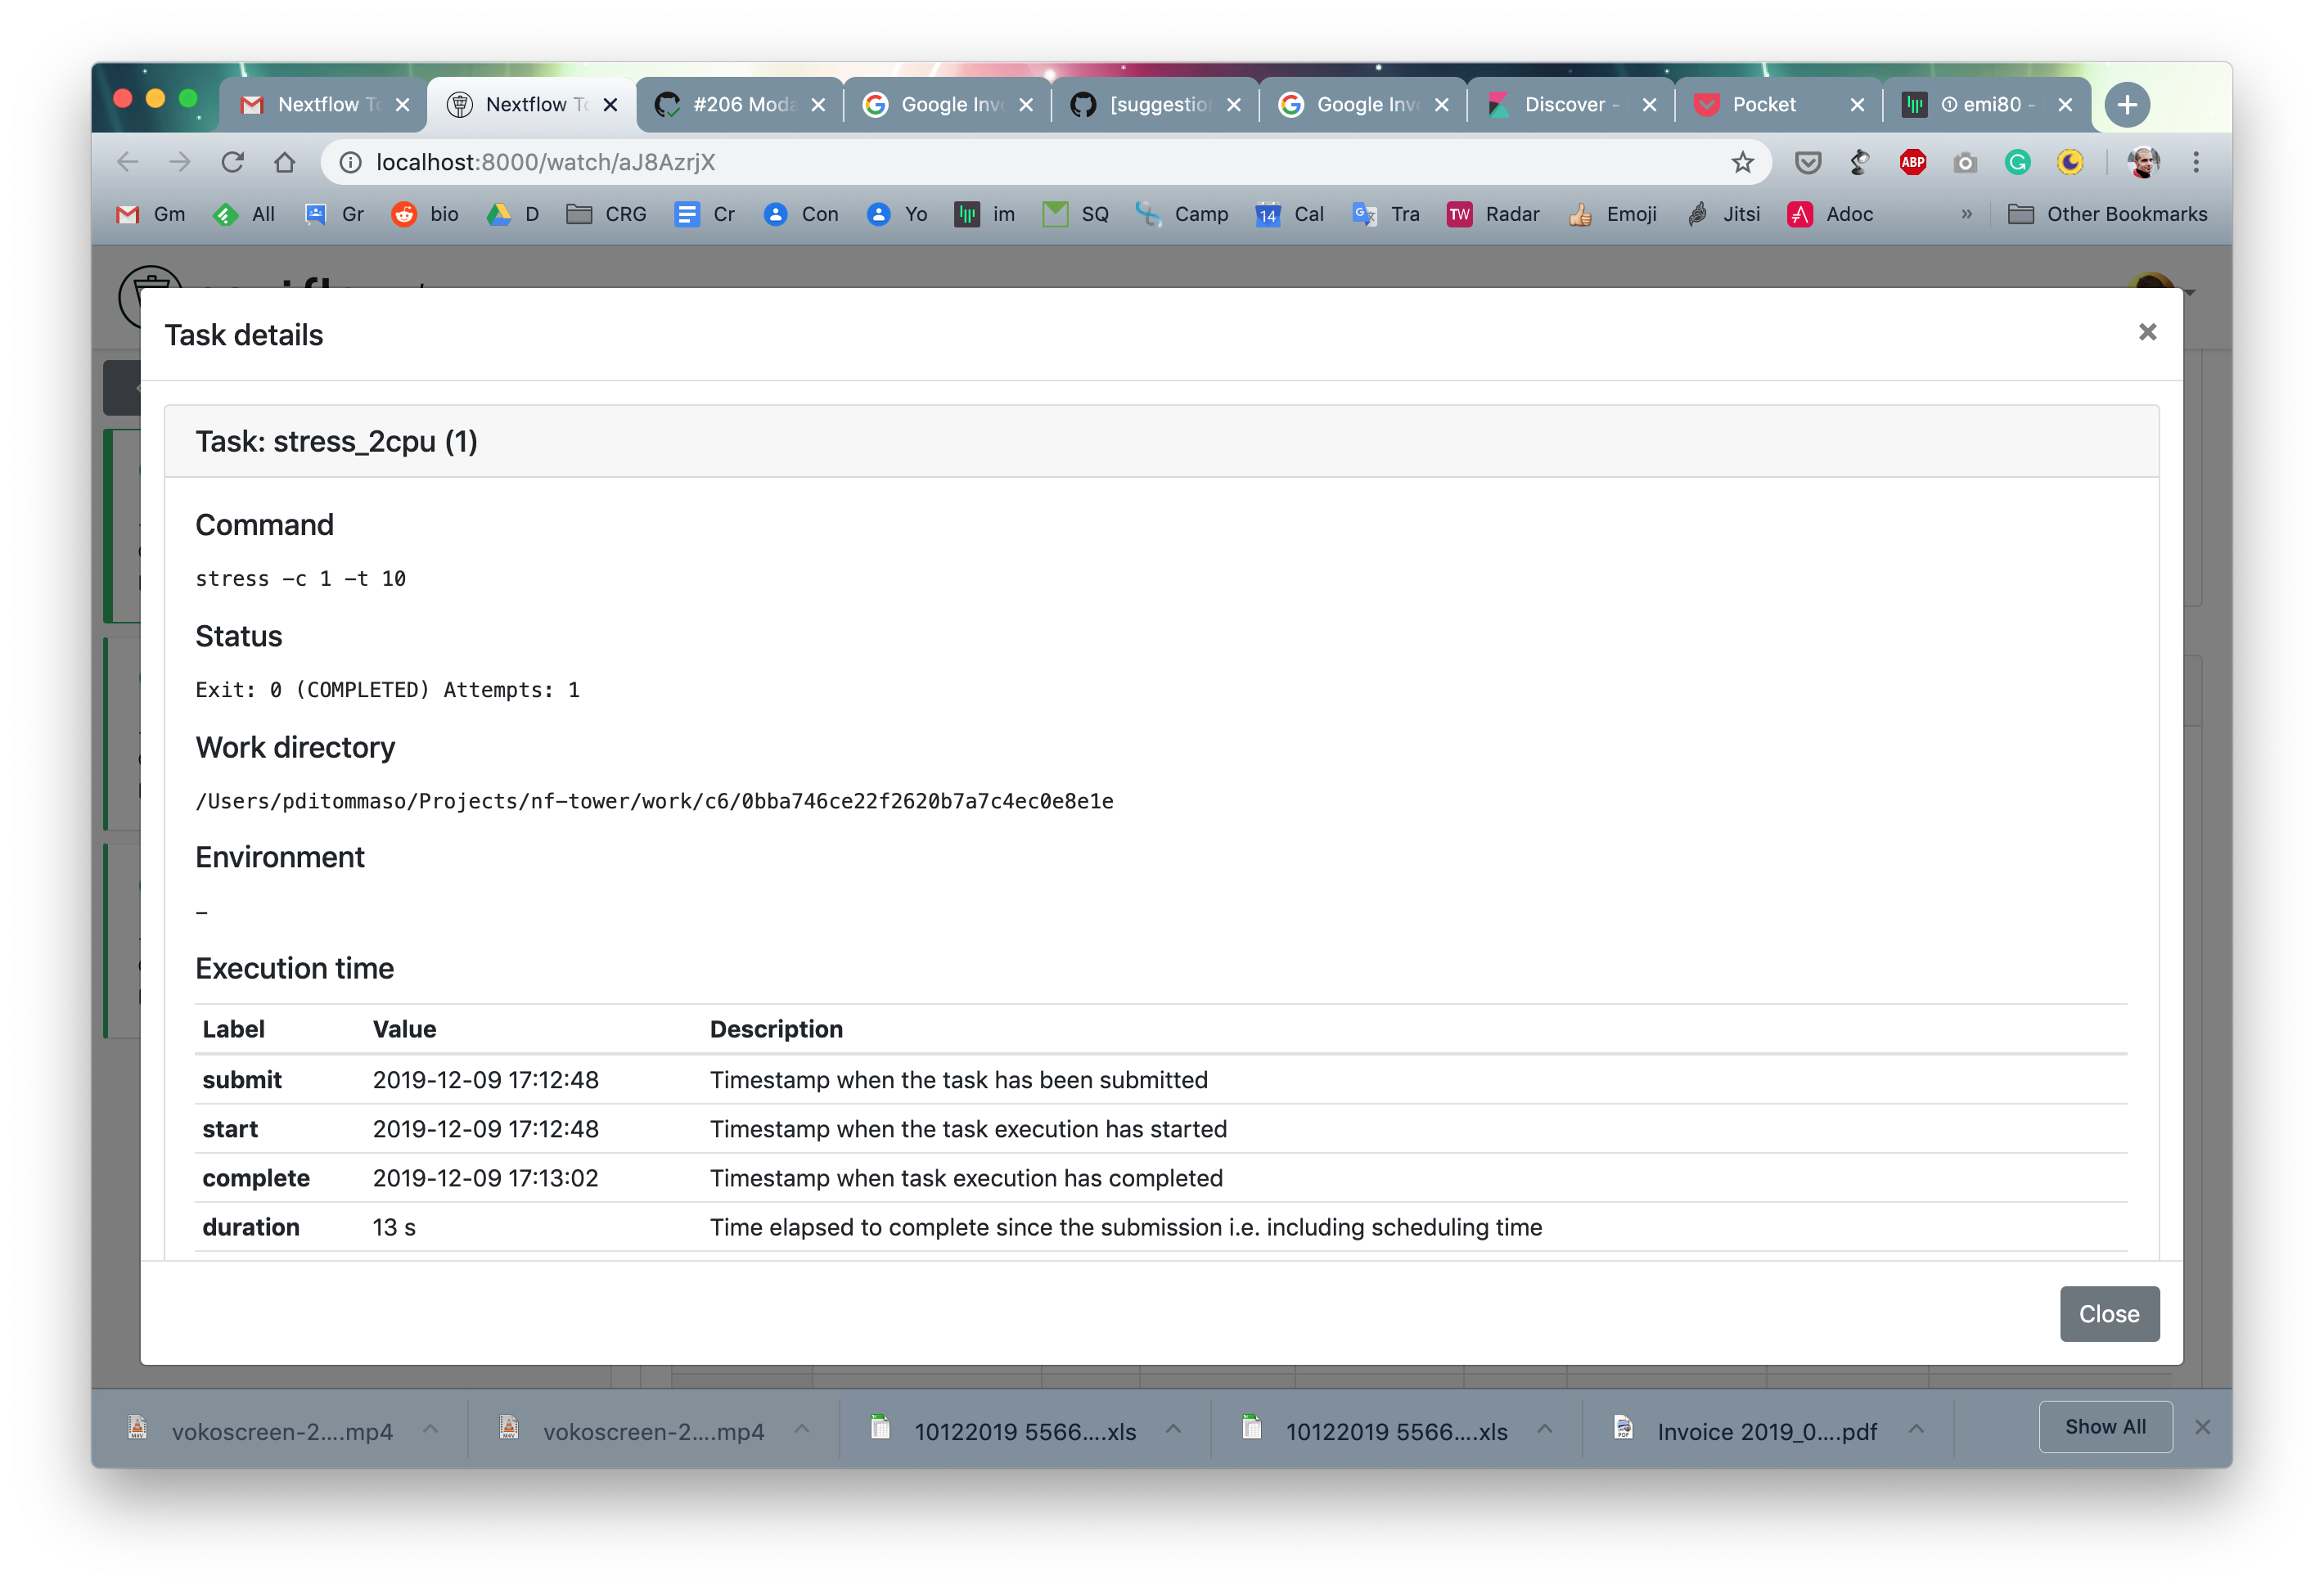The width and height of the screenshot is (2324, 1589).
Task: Open the Invoice 2019 pdf download options
Action: (x=1916, y=1430)
